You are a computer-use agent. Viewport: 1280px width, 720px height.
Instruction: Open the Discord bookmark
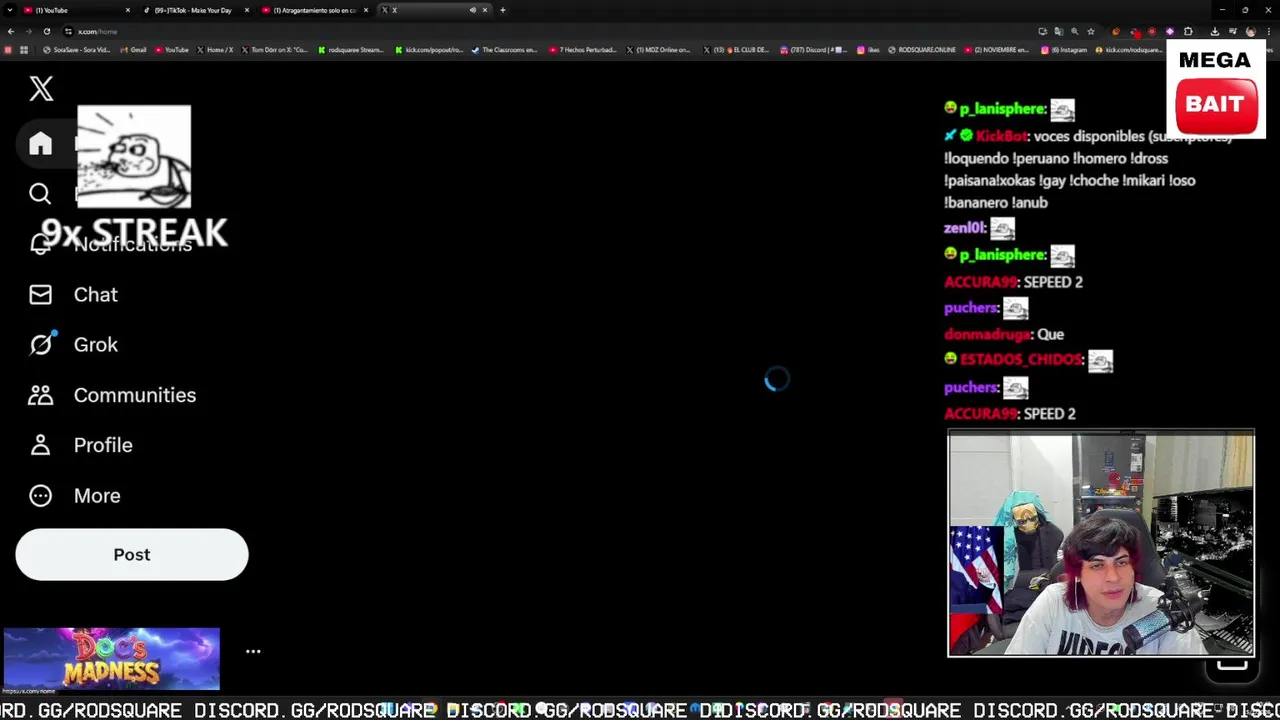click(x=815, y=49)
